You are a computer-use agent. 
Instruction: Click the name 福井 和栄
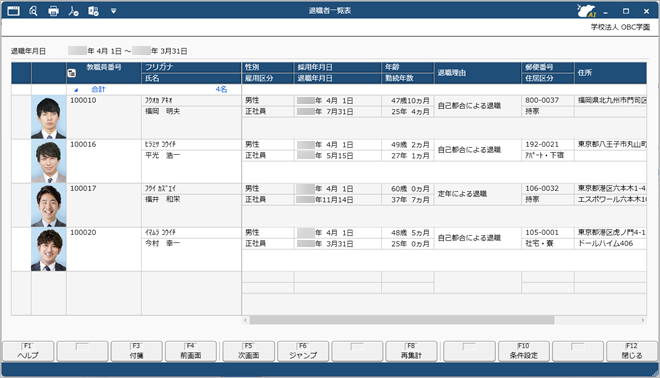pyautogui.click(x=162, y=200)
